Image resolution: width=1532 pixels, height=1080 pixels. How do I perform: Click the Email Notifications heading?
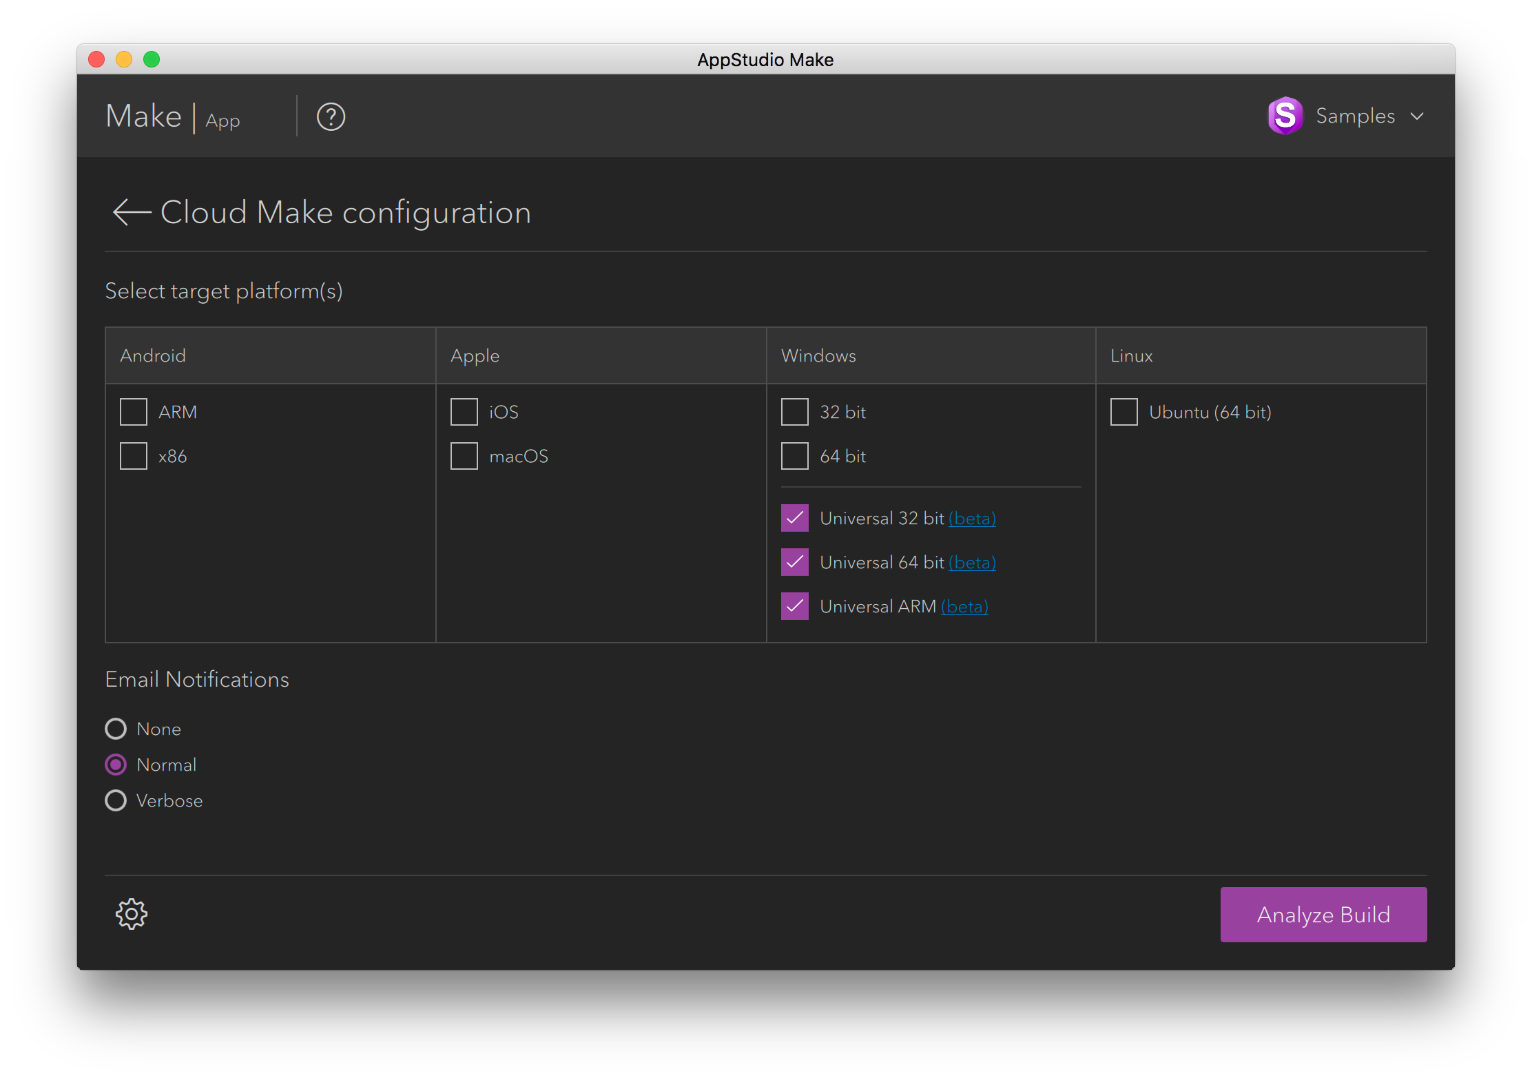pyautogui.click(x=197, y=680)
